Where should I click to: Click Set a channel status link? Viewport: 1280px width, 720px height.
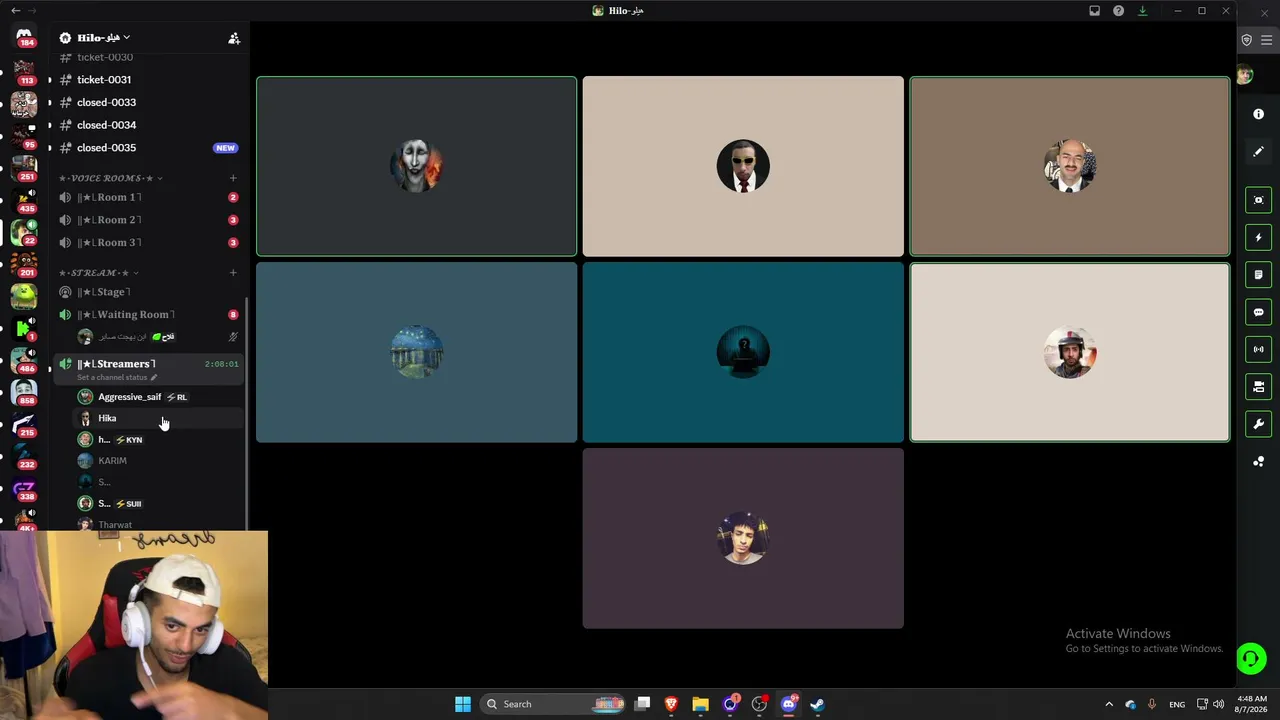coord(117,378)
